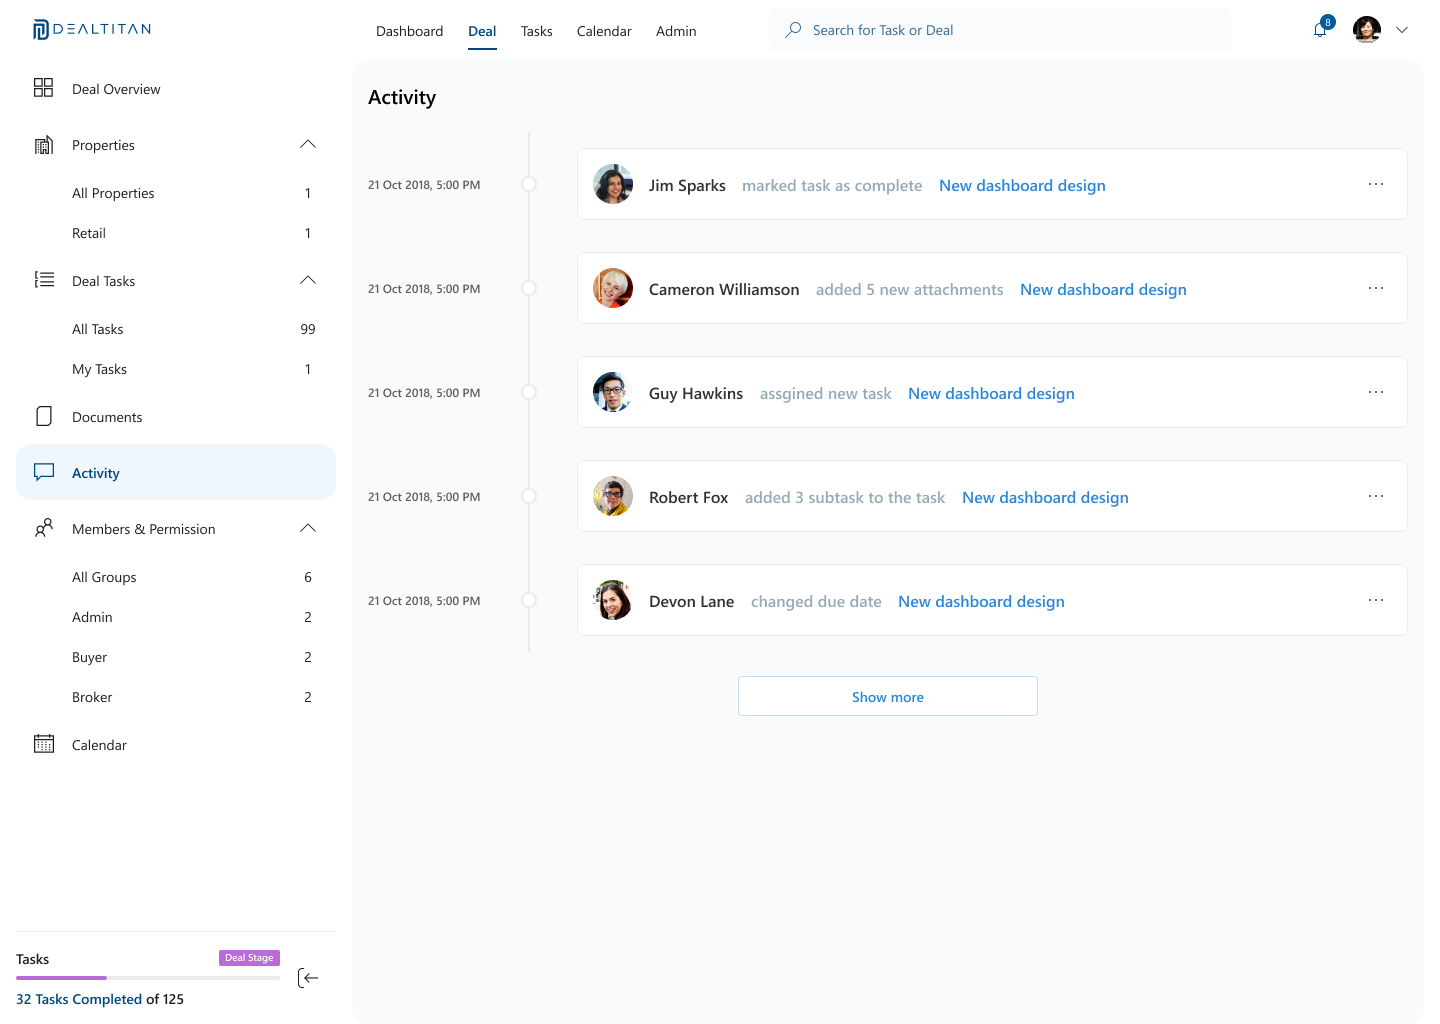Click the Calendar icon in sidebar
The width and height of the screenshot is (1440, 1024).
(44, 744)
